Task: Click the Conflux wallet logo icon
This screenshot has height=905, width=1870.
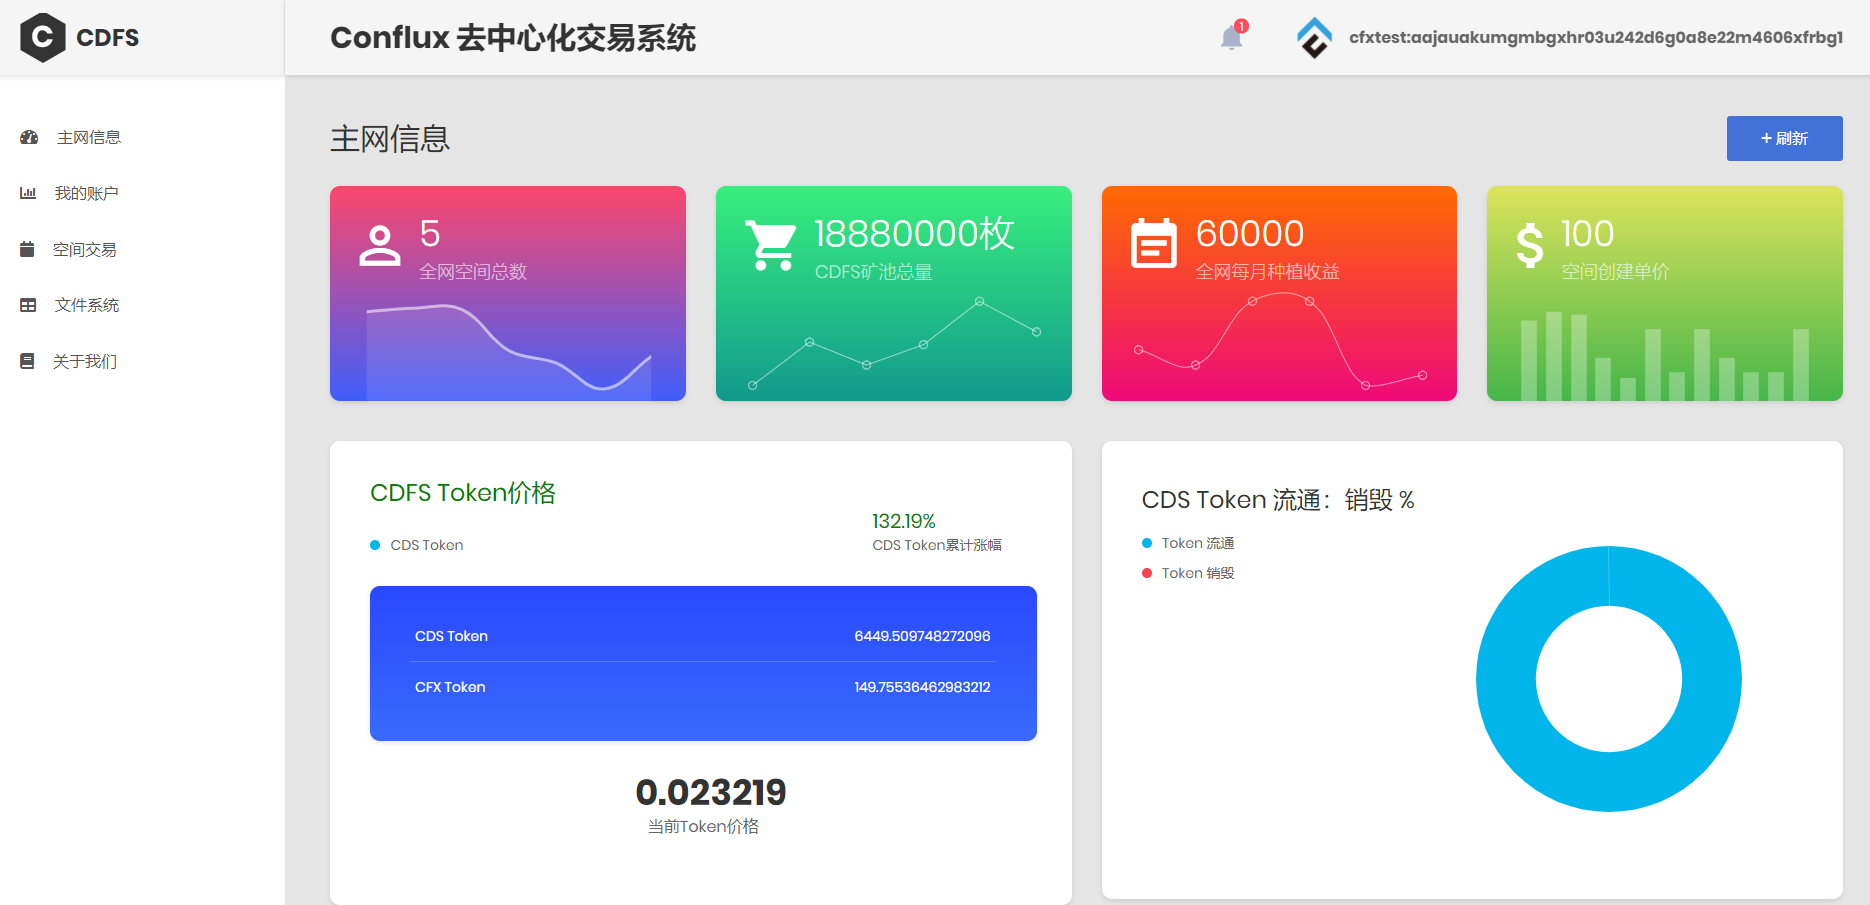Action: (x=1314, y=38)
